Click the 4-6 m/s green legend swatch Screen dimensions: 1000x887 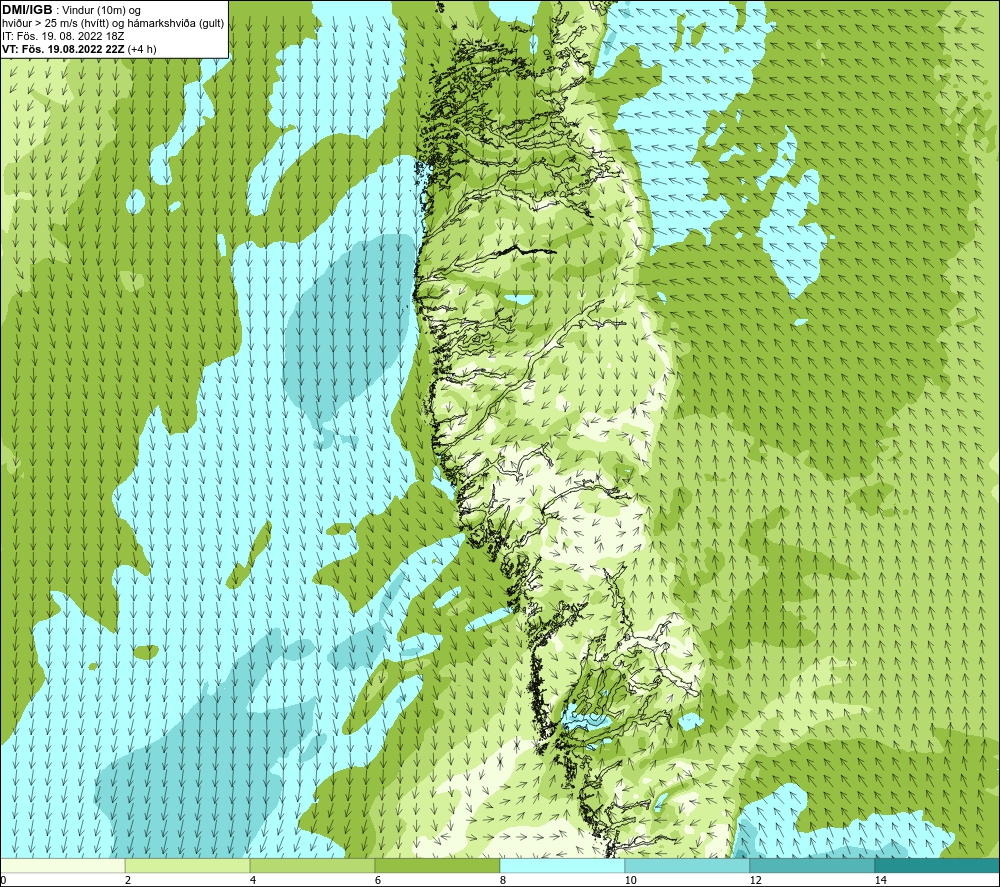(312, 866)
